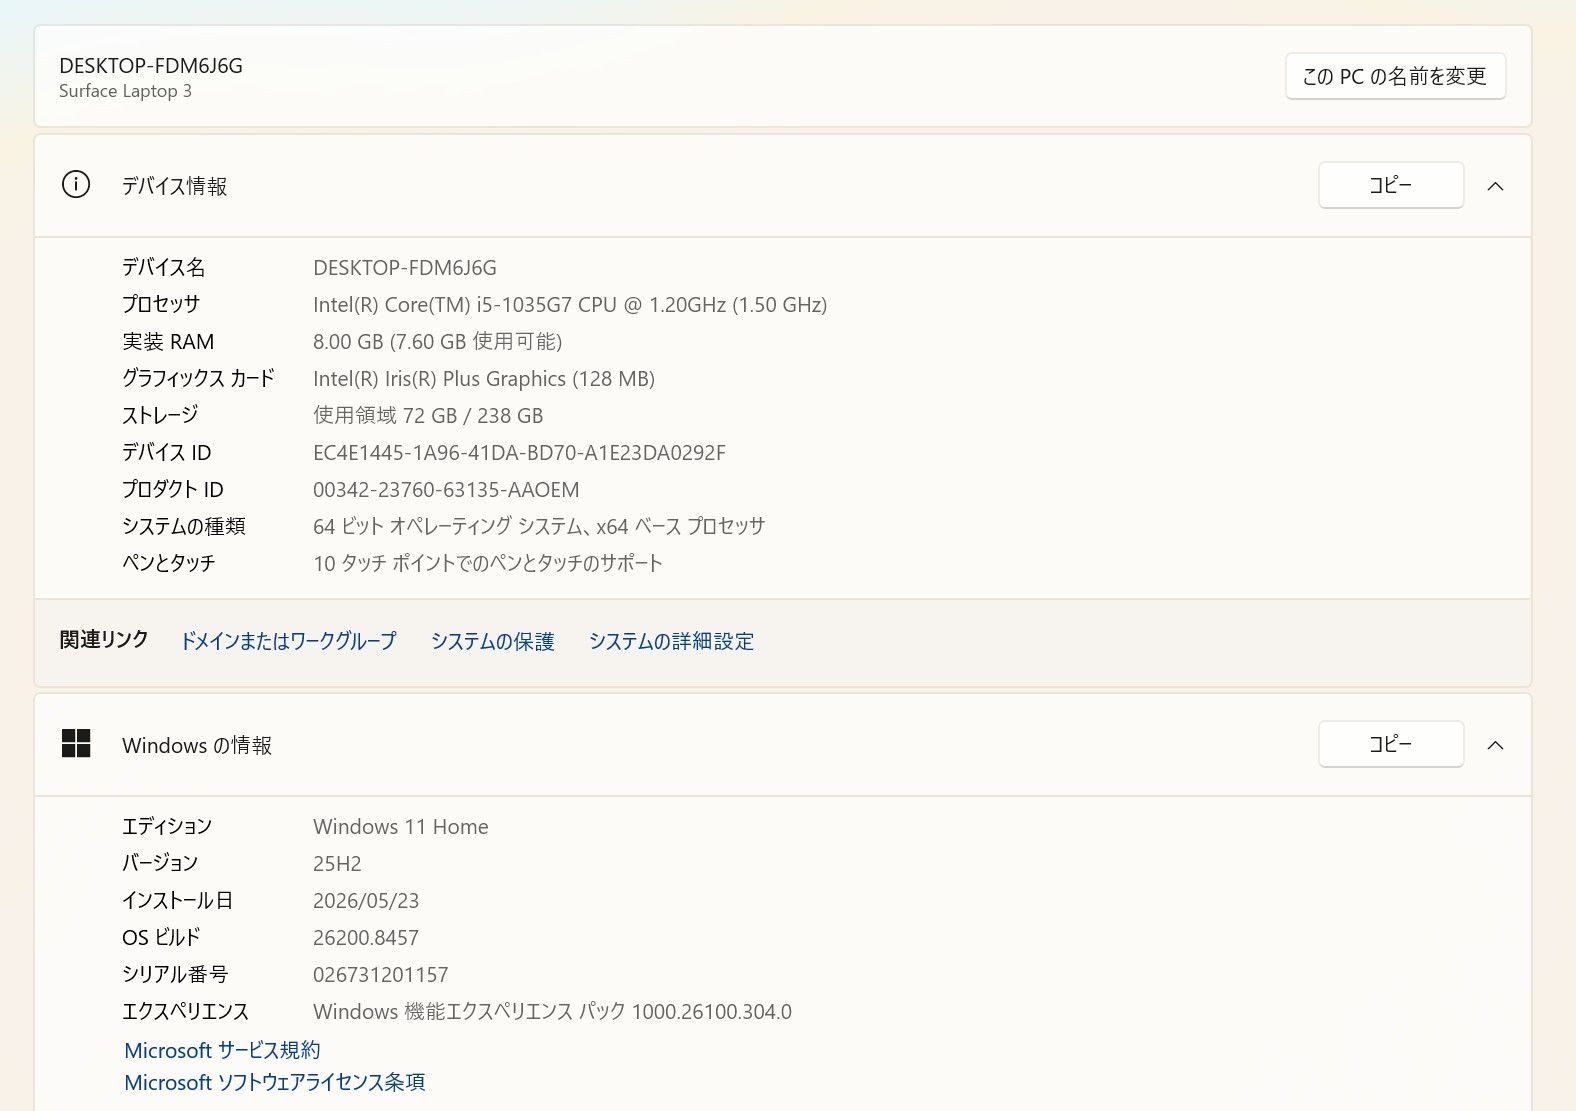The height and width of the screenshot is (1111, 1576).
Task: Open システムの詳細設定 link
Action: tap(671, 641)
